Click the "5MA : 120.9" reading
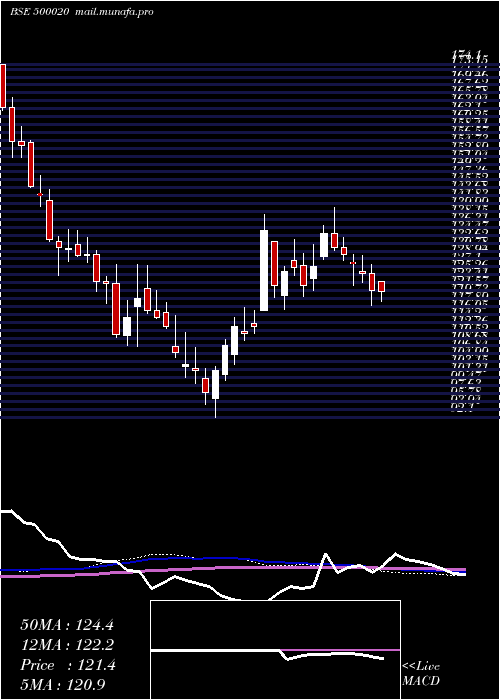Image resolution: width=500 pixels, height=700 pixels. click(63, 684)
